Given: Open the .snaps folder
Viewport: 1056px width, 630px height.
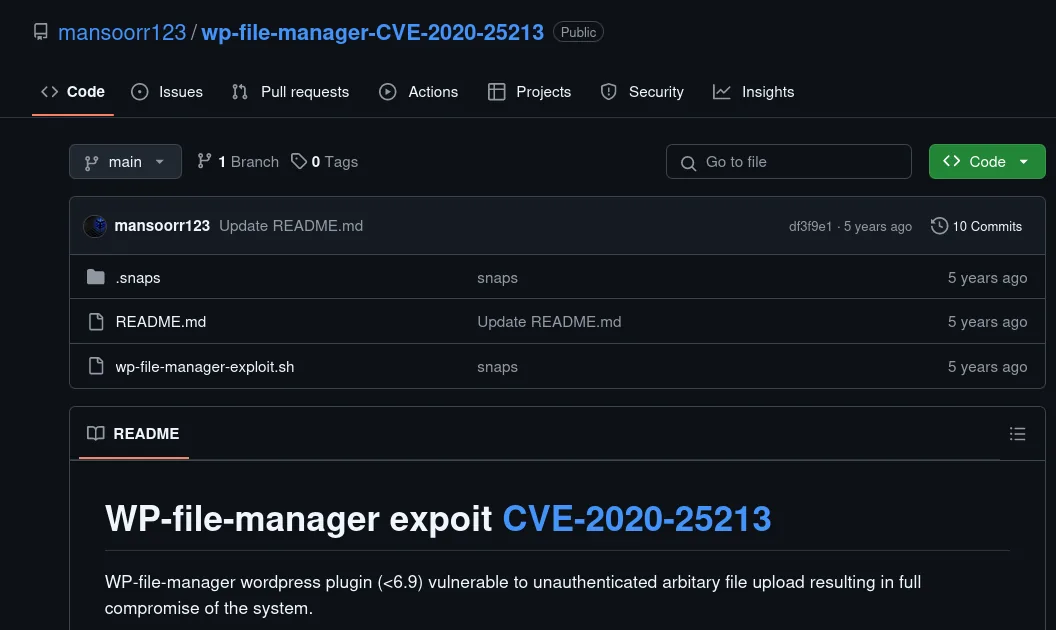Looking at the screenshot, I should [138, 278].
